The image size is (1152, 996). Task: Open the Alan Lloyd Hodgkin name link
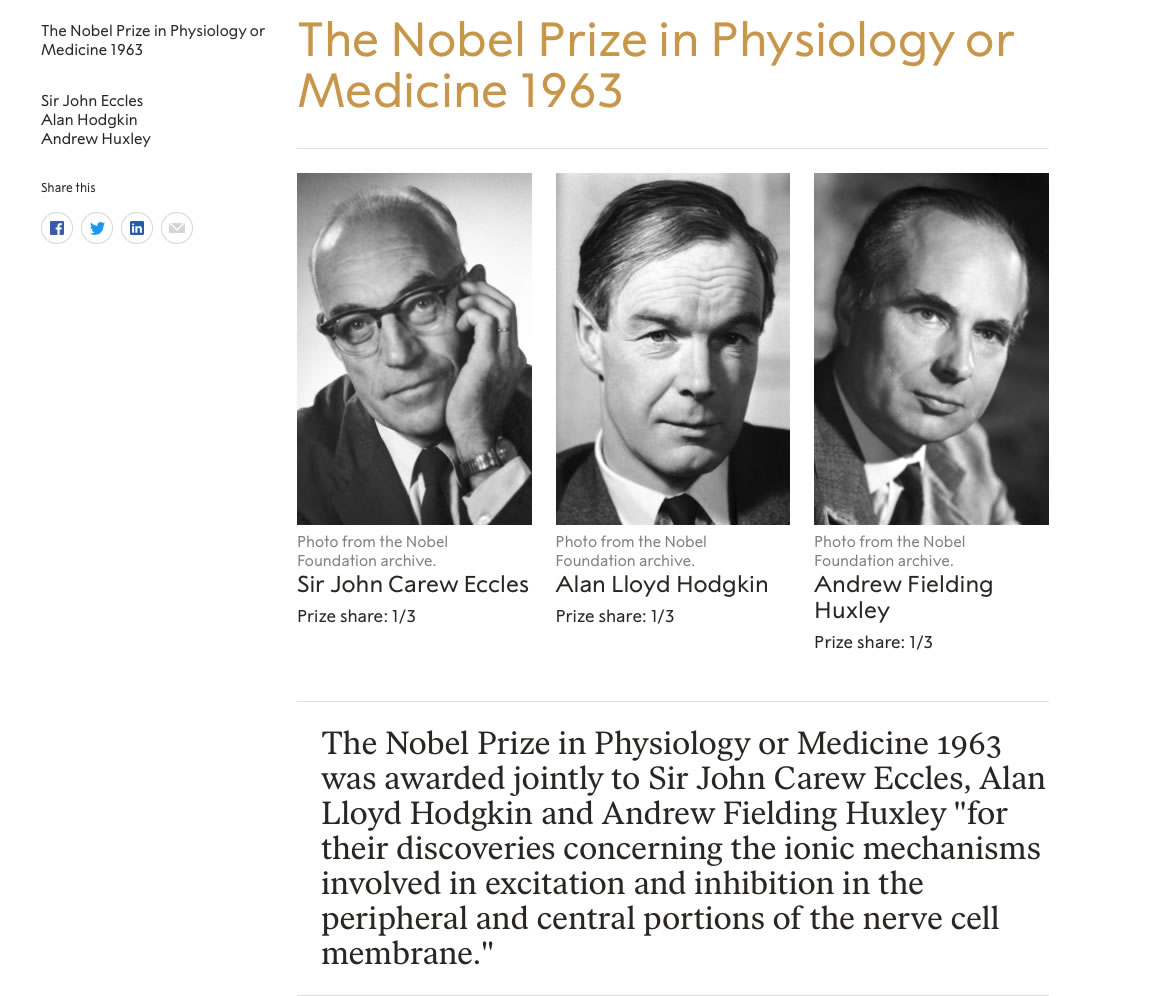pos(662,584)
